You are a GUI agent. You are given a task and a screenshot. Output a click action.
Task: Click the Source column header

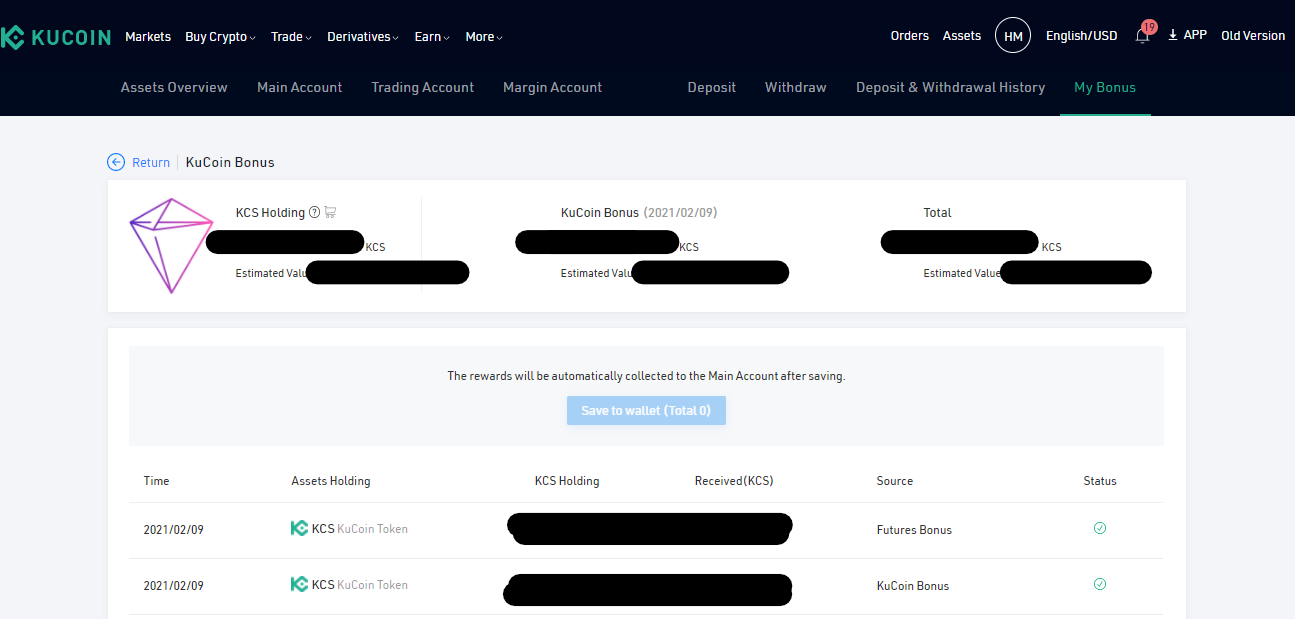(895, 481)
